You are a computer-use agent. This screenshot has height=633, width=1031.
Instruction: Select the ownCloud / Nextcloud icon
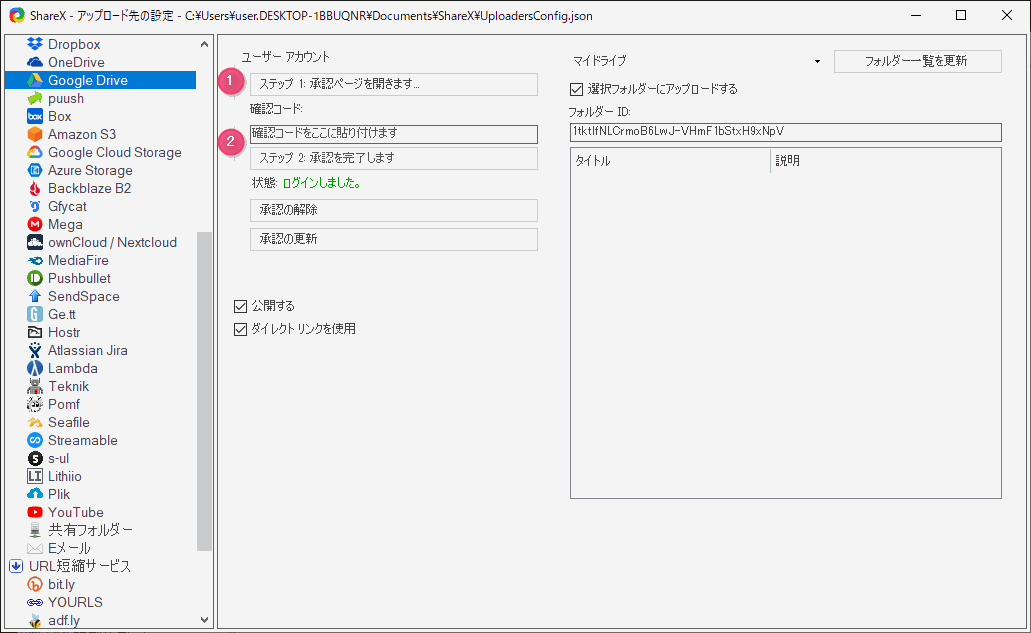35,243
